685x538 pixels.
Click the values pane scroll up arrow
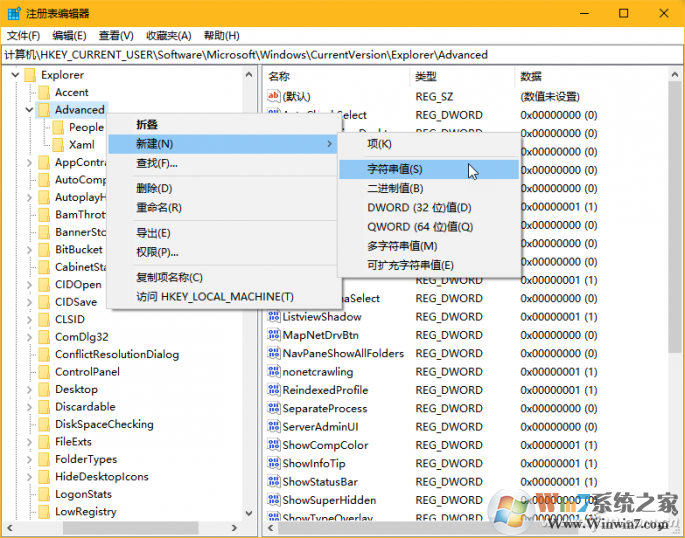(675, 76)
